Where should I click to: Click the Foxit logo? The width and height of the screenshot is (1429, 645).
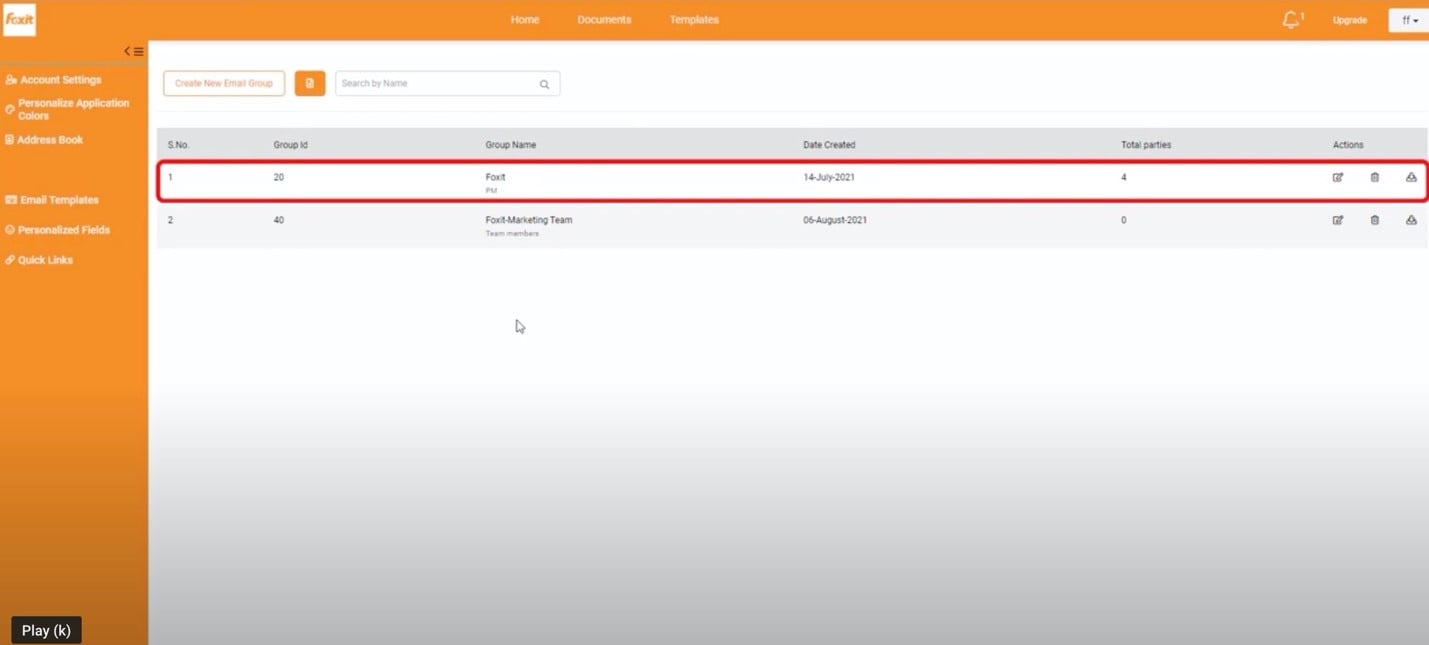click(x=19, y=19)
